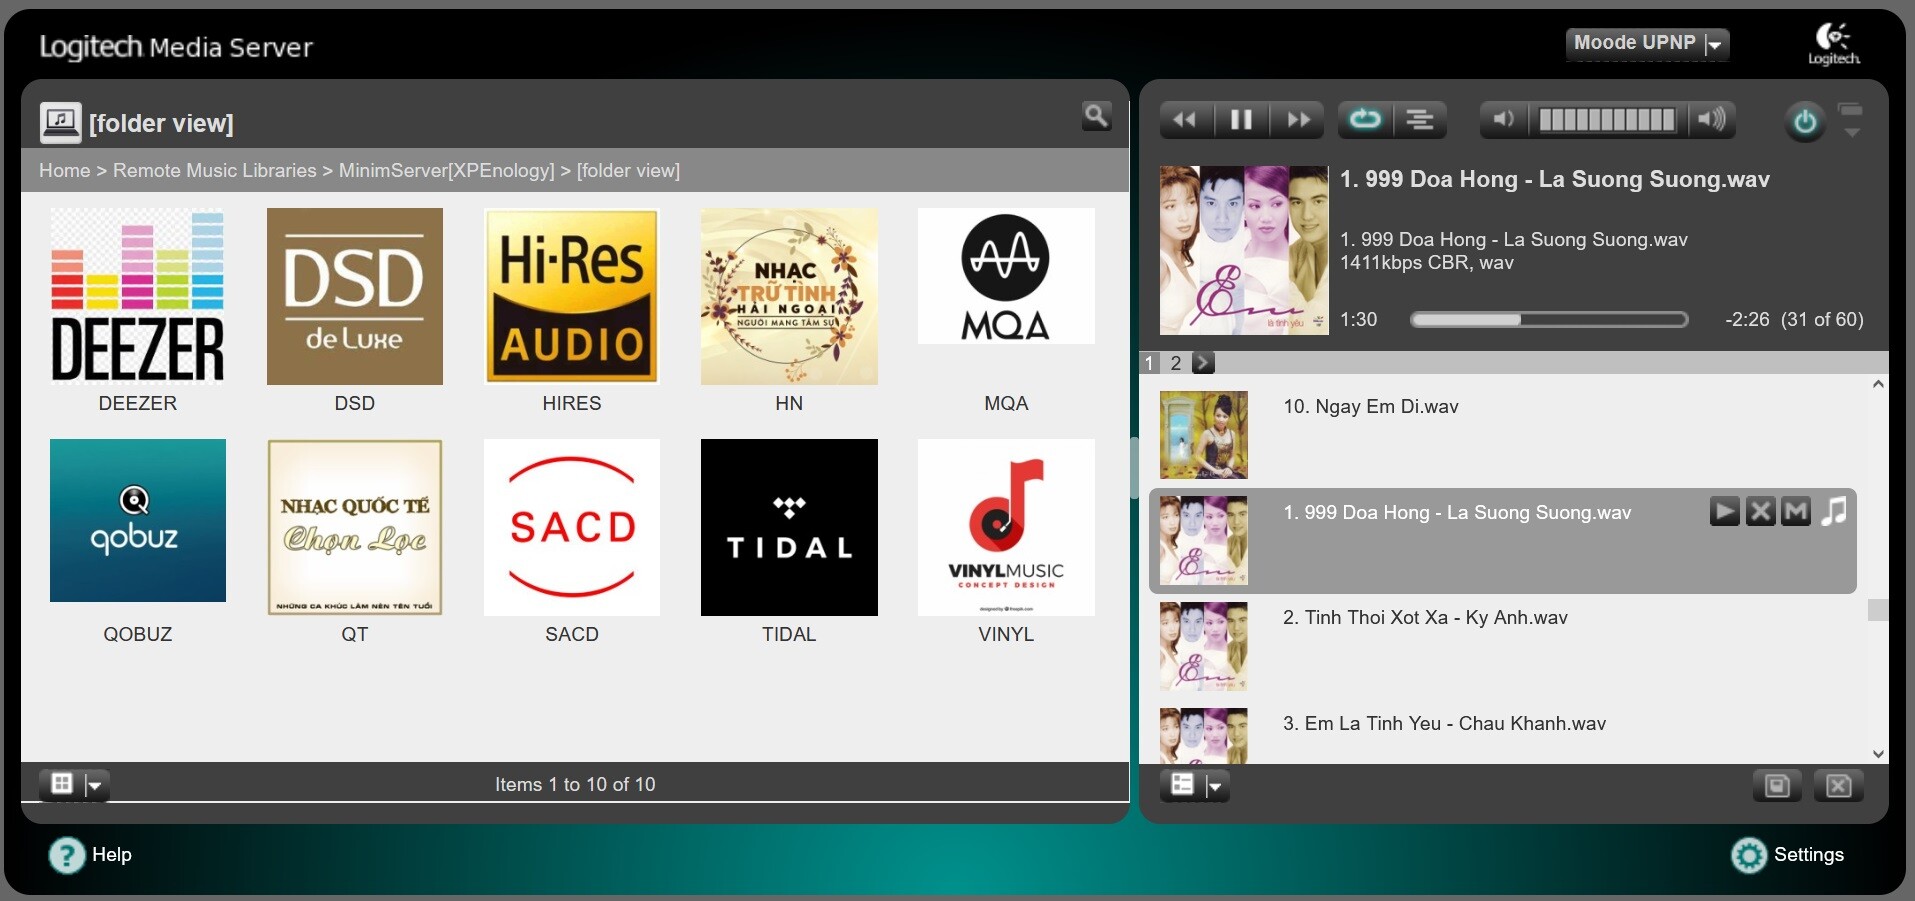Open the DEEZER folder
The image size is (1915, 901).
click(x=138, y=296)
